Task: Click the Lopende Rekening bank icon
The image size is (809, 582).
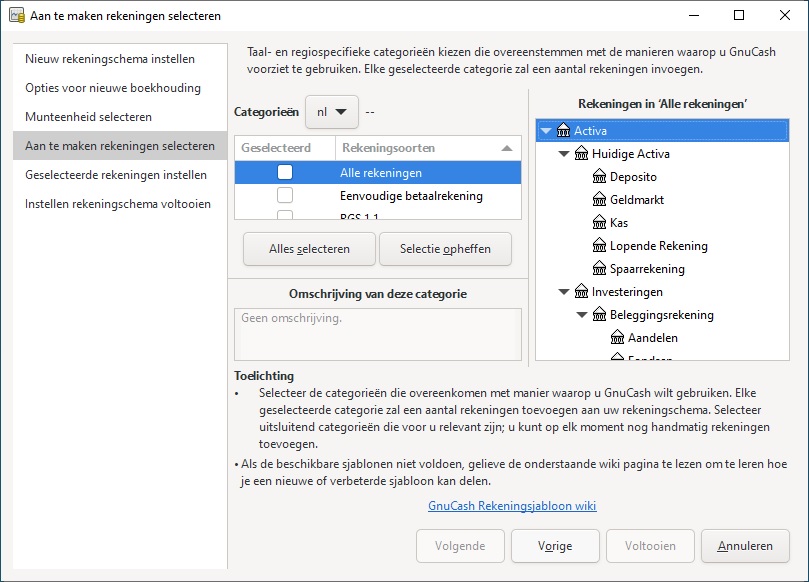Action: (x=599, y=246)
